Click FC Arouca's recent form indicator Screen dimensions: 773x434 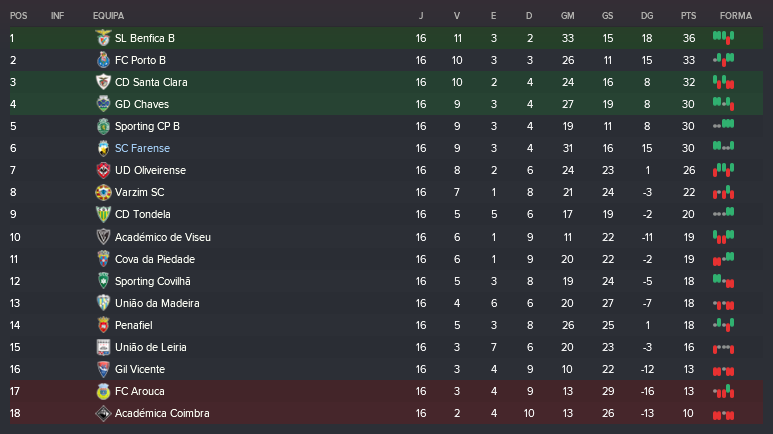[x=723, y=391]
